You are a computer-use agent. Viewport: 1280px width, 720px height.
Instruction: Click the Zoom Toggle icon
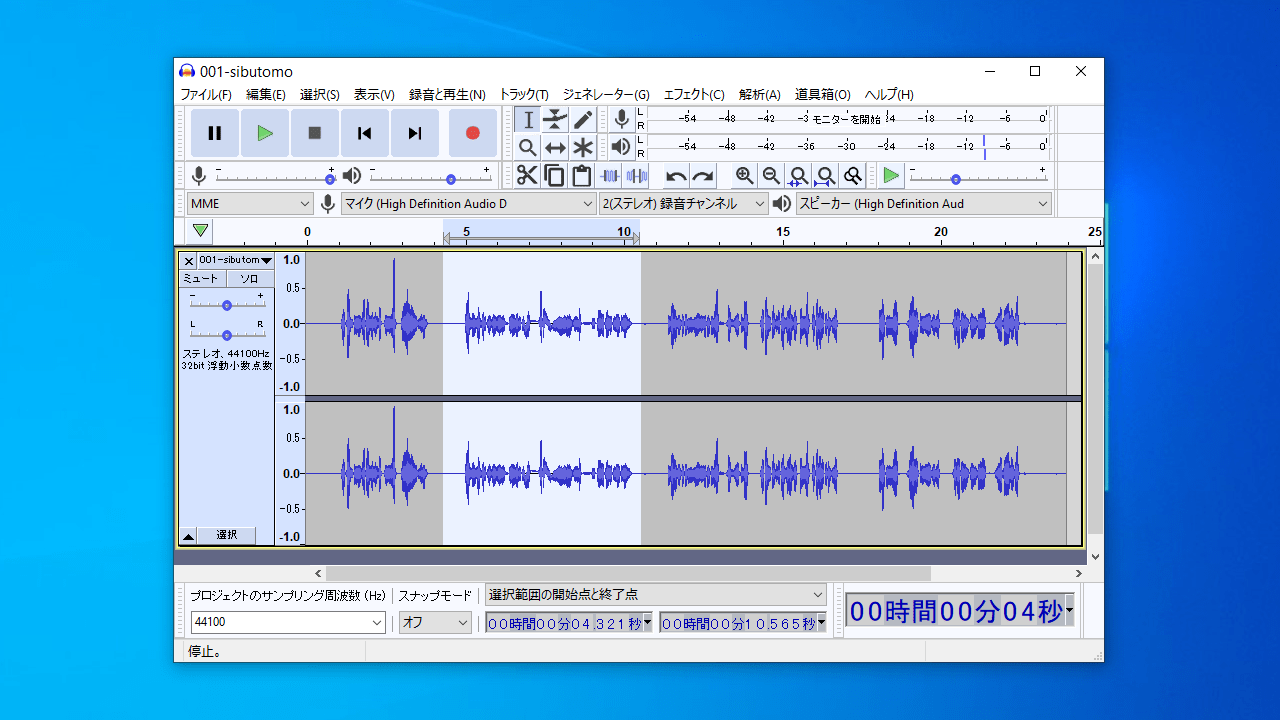(852, 176)
